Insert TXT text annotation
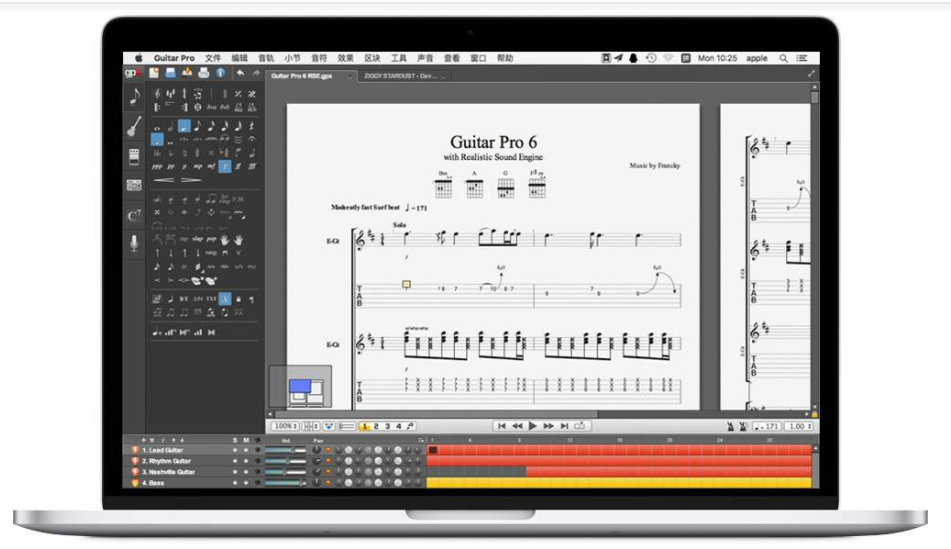The width and height of the screenshot is (951, 549). [x=211, y=299]
